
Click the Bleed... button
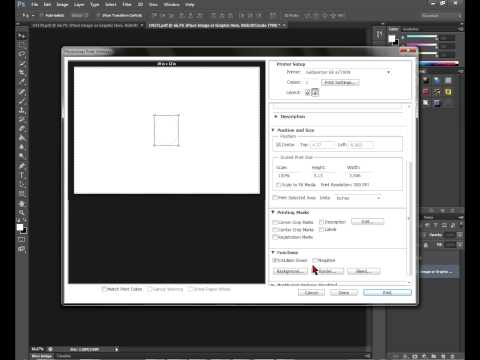click(363, 271)
